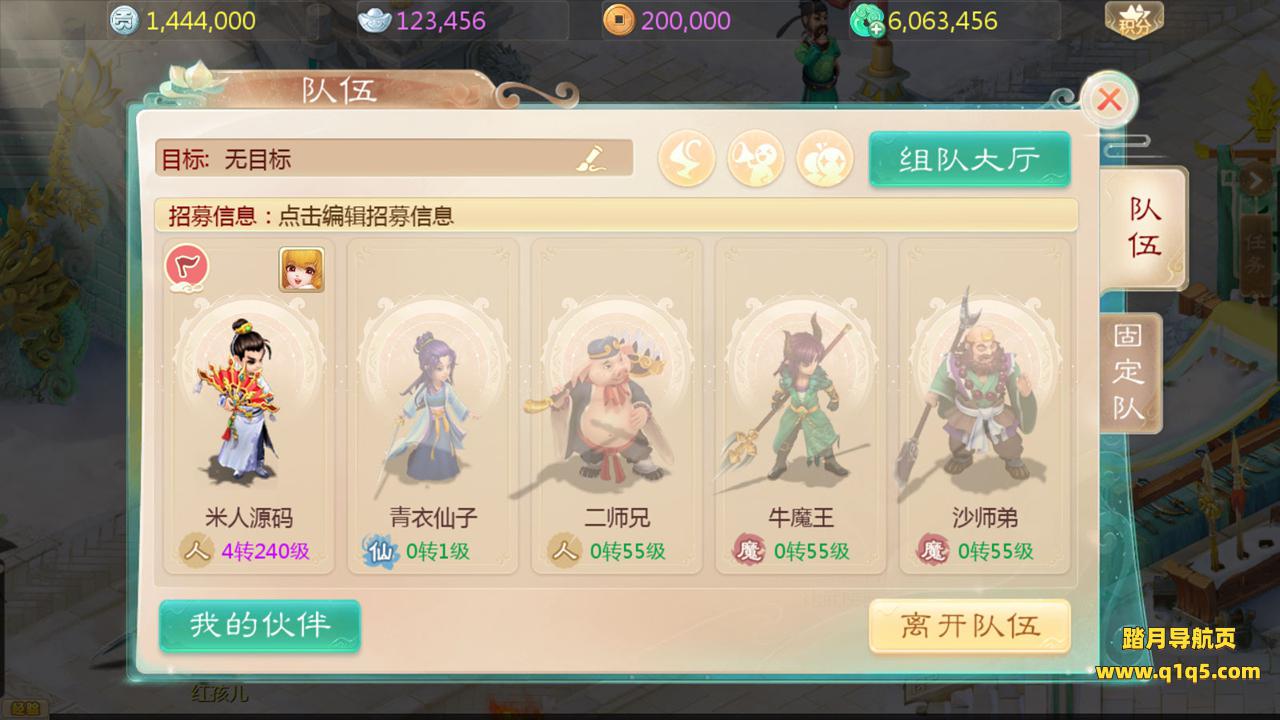
Task: Select the 沙师弟 team member card
Action: point(985,406)
